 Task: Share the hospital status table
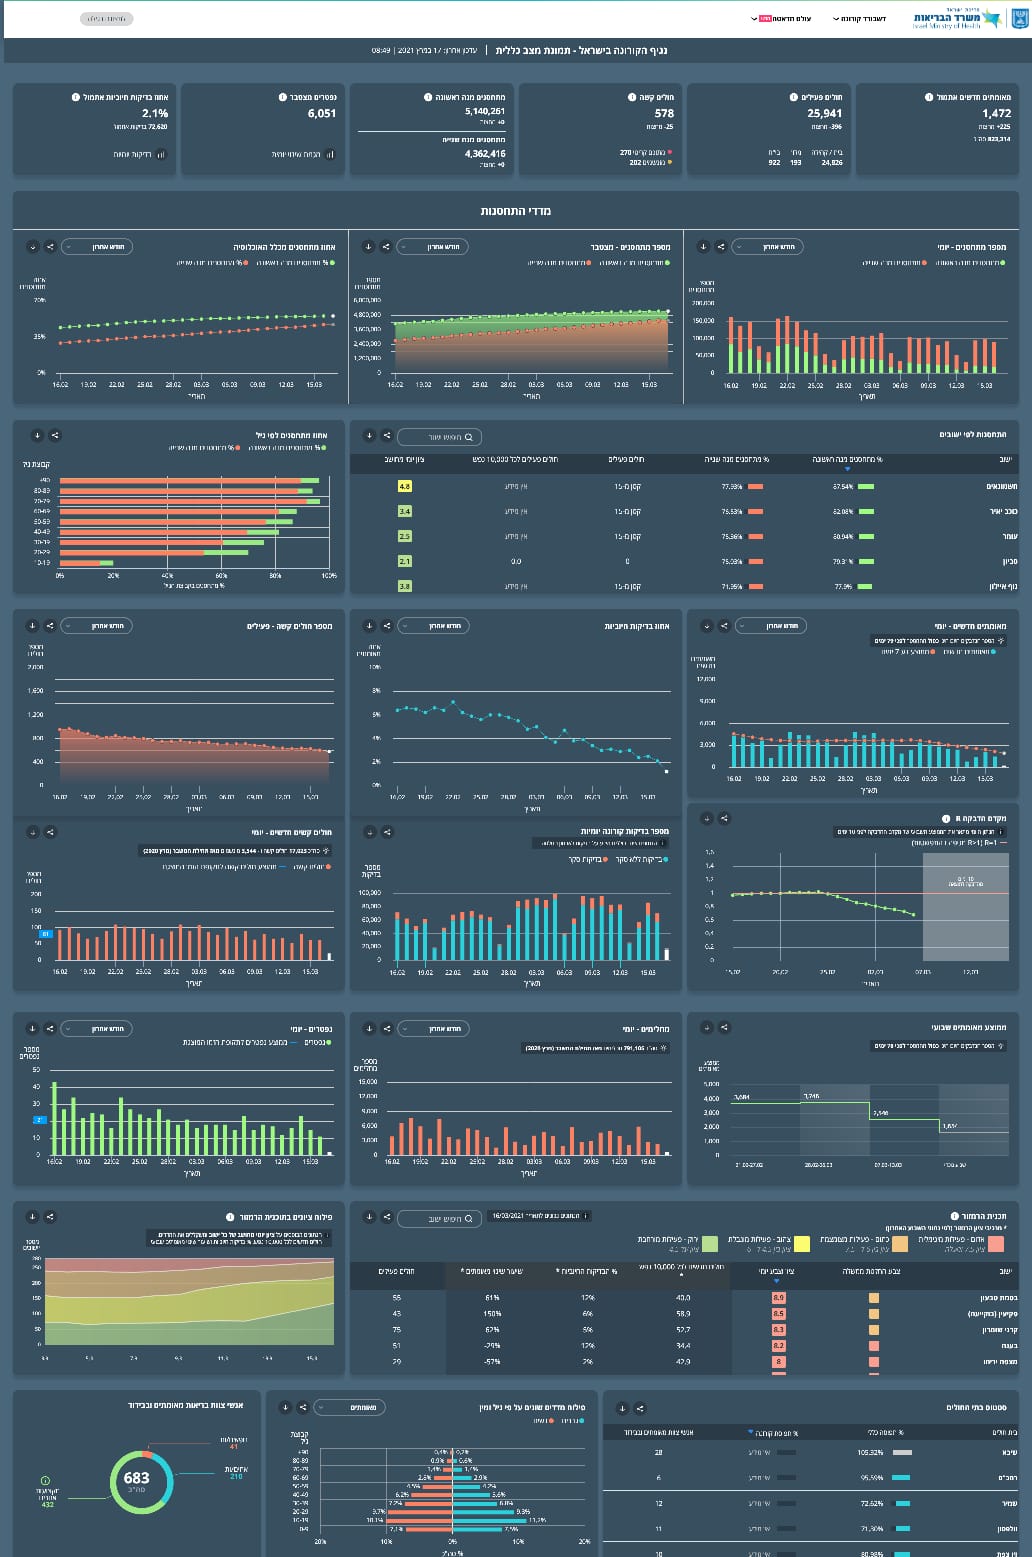640,1409
